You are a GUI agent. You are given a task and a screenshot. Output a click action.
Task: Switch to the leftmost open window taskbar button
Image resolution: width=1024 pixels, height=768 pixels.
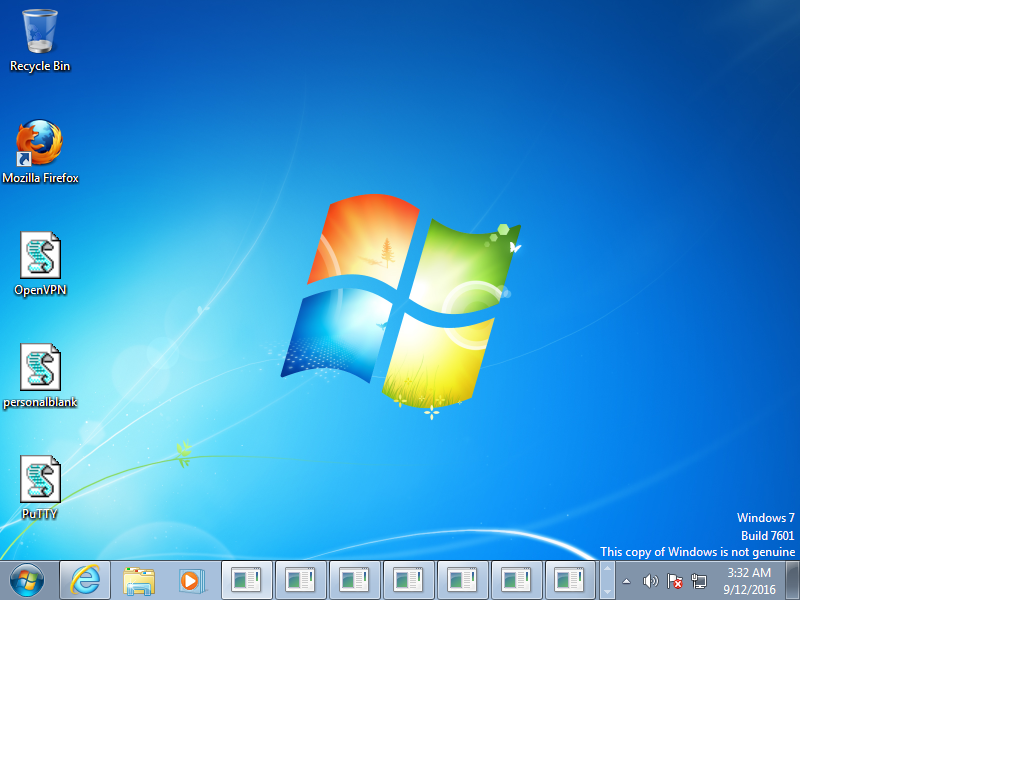point(246,580)
